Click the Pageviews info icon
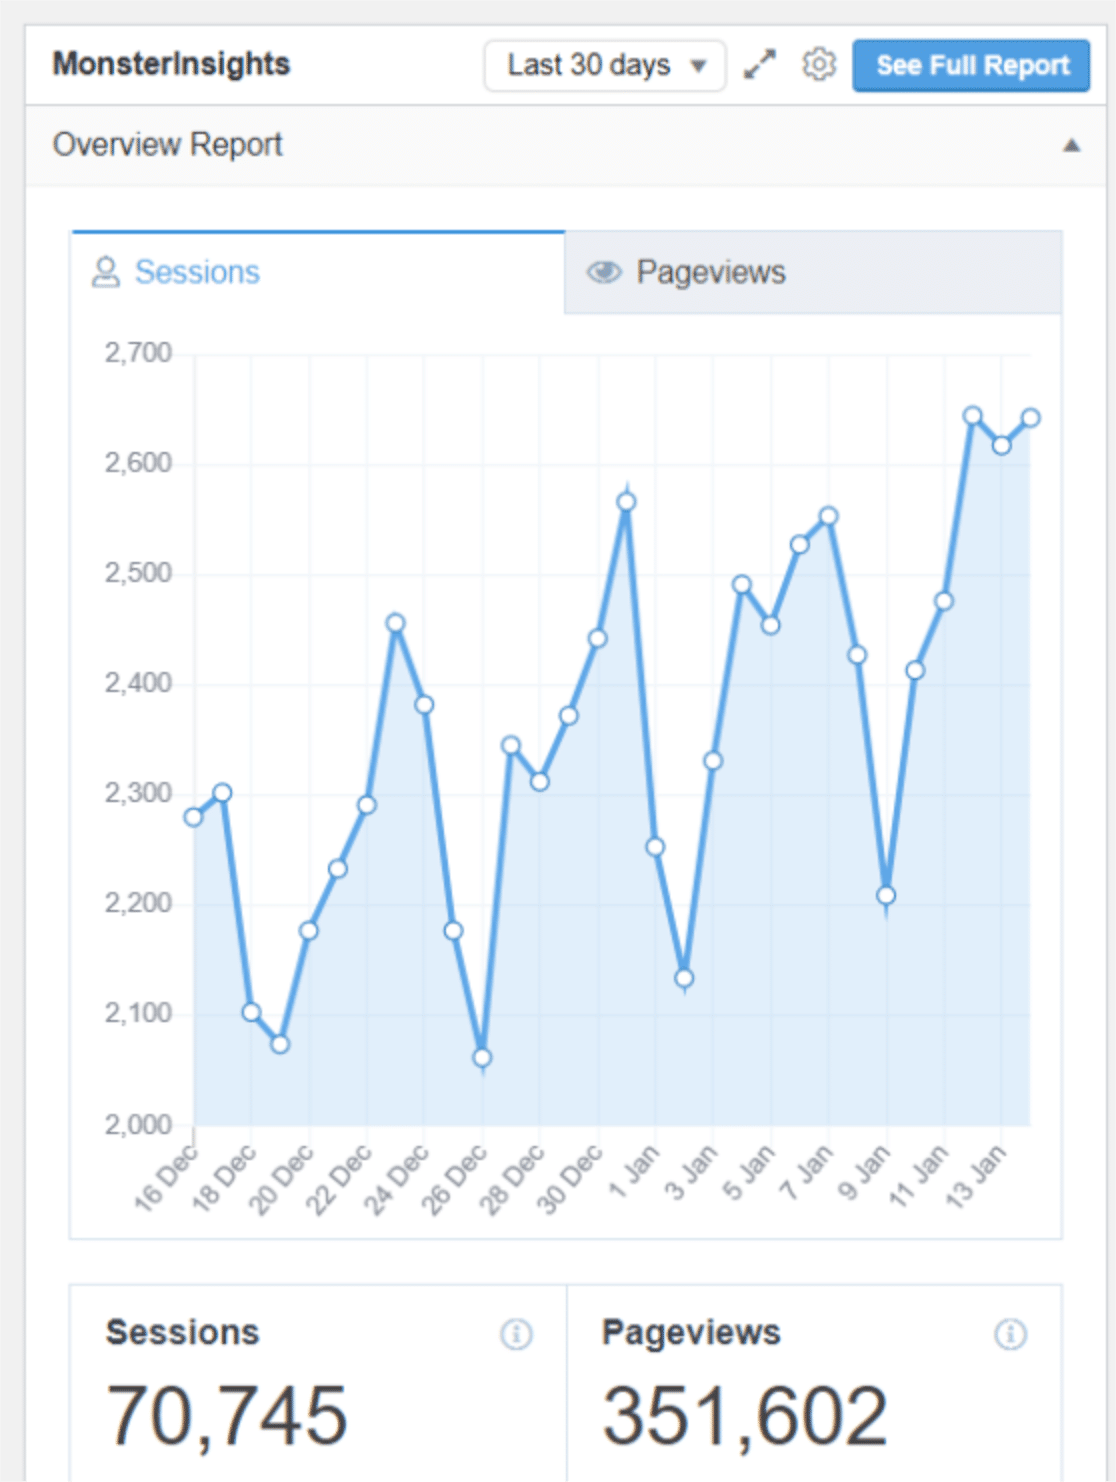Screen dimensions: 1116x1482 pyautogui.click(x=1010, y=1334)
